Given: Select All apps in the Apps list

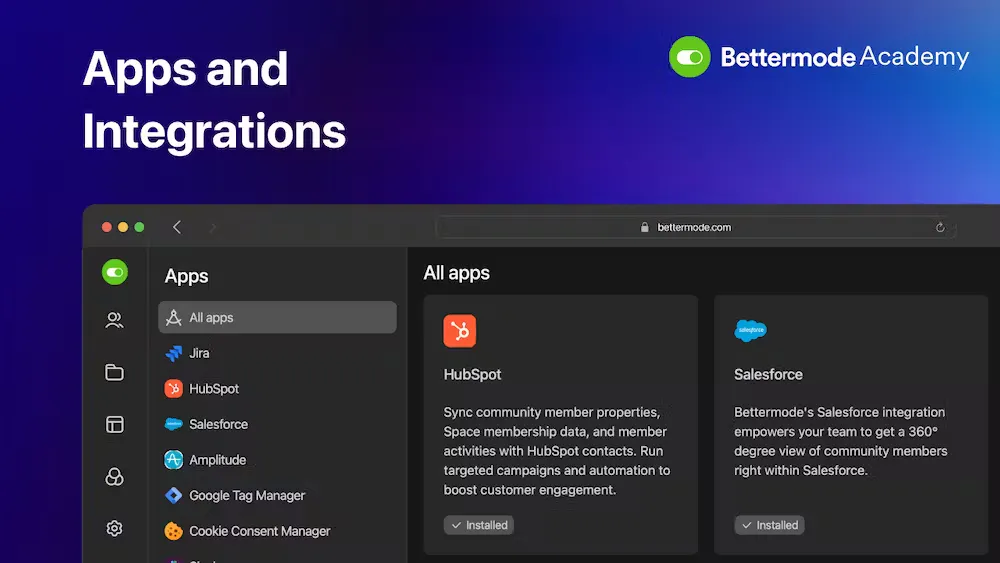Looking at the screenshot, I should tap(277, 318).
